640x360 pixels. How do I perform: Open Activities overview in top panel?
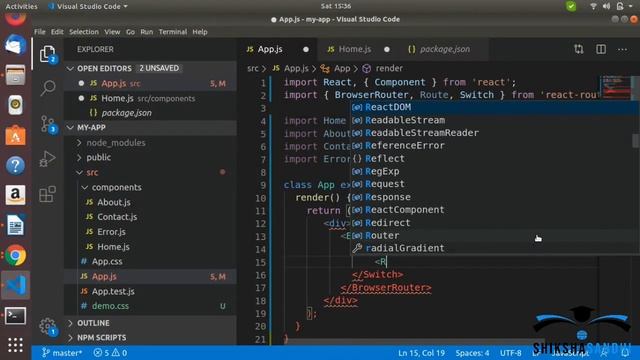pyautogui.click(x=21, y=6)
